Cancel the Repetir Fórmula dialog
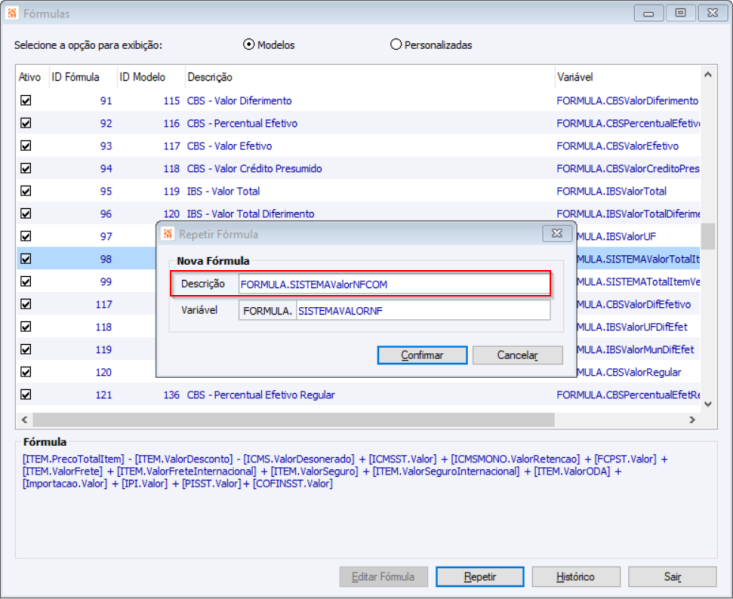Screen dimensions: 733x599 tap(517, 355)
